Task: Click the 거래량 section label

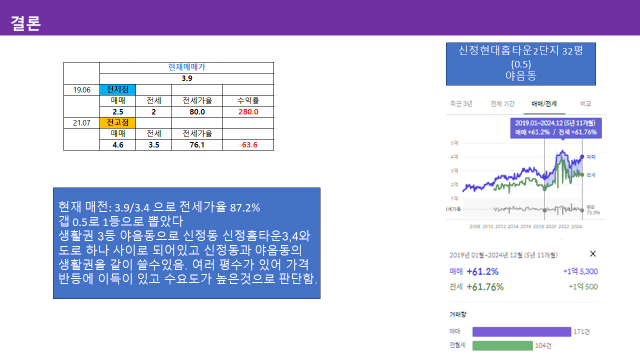Action: [x=458, y=315]
